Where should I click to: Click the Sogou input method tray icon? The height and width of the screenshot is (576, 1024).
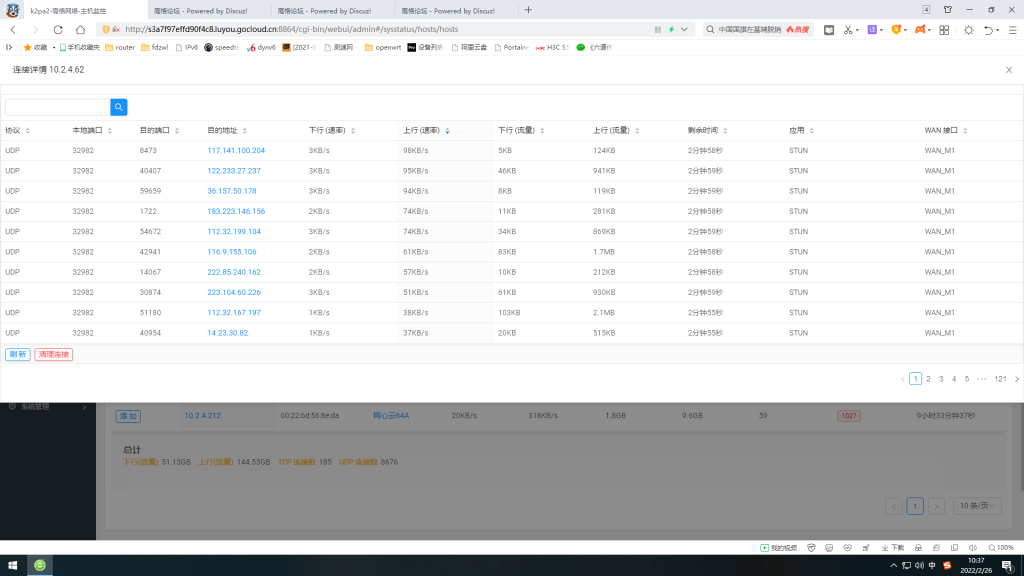pyautogui.click(x=947, y=566)
